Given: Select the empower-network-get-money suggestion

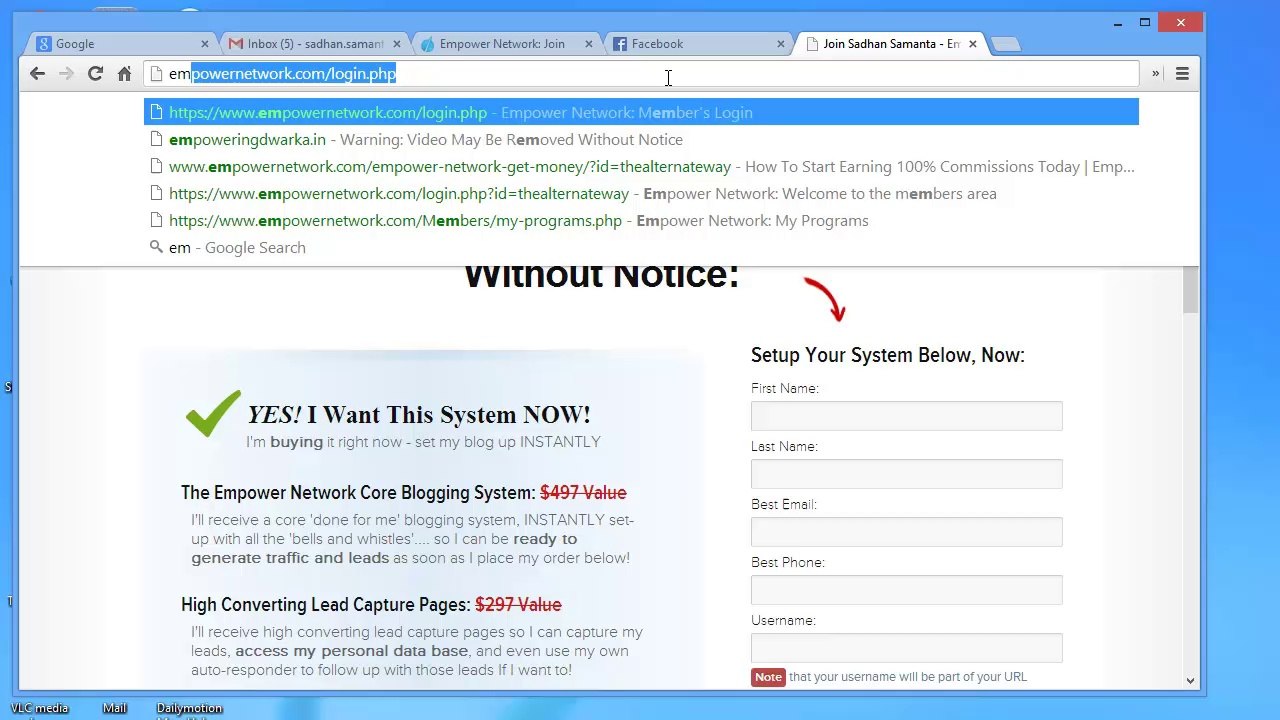Looking at the screenshot, I should pos(641,167).
